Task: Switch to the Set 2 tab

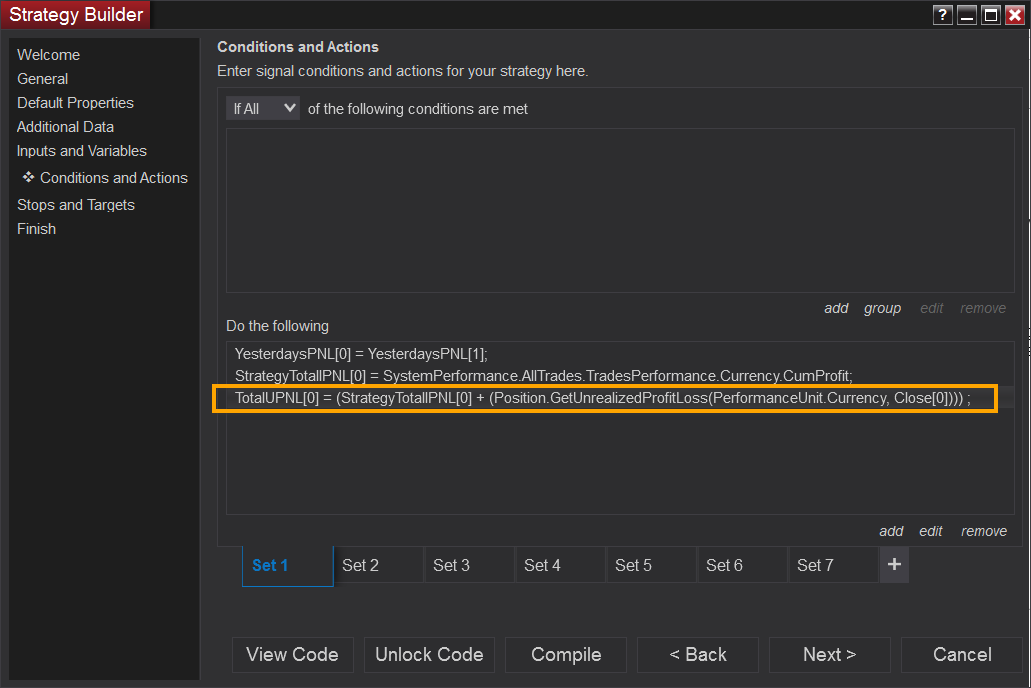Action: [x=361, y=565]
